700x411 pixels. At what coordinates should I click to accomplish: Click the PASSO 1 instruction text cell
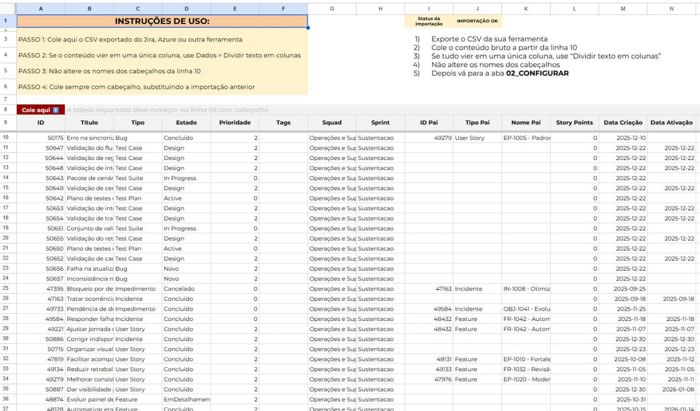click(x=162, y=37)
